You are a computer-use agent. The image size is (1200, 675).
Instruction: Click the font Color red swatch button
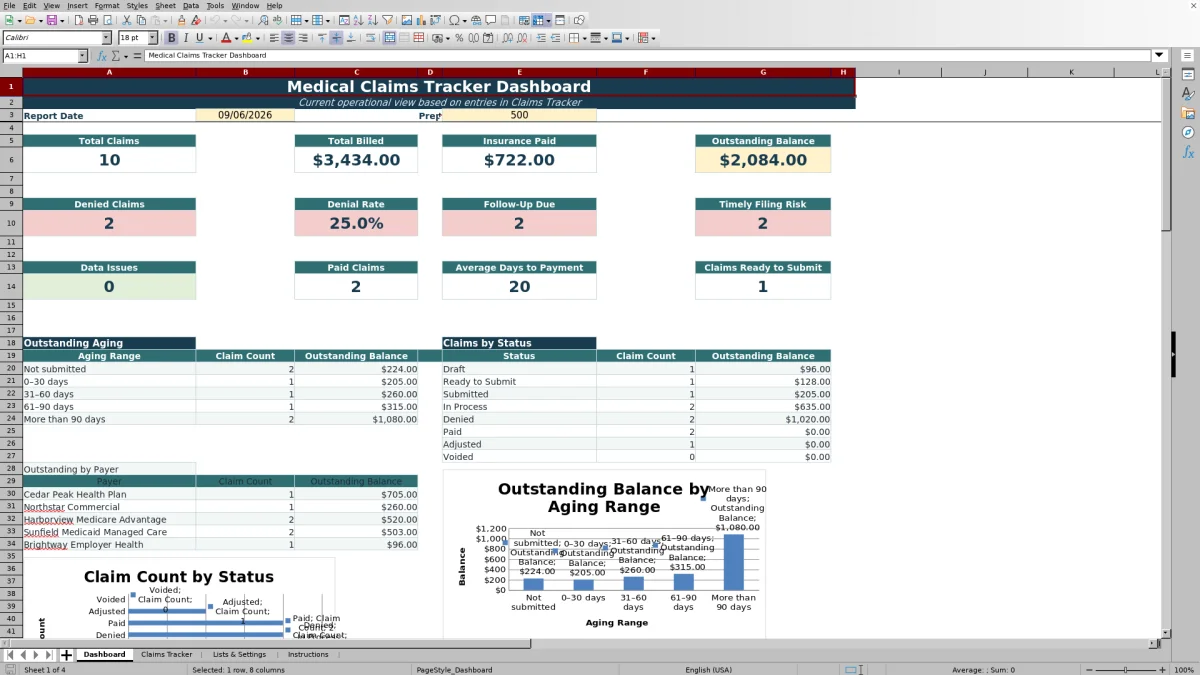[226, 38]
